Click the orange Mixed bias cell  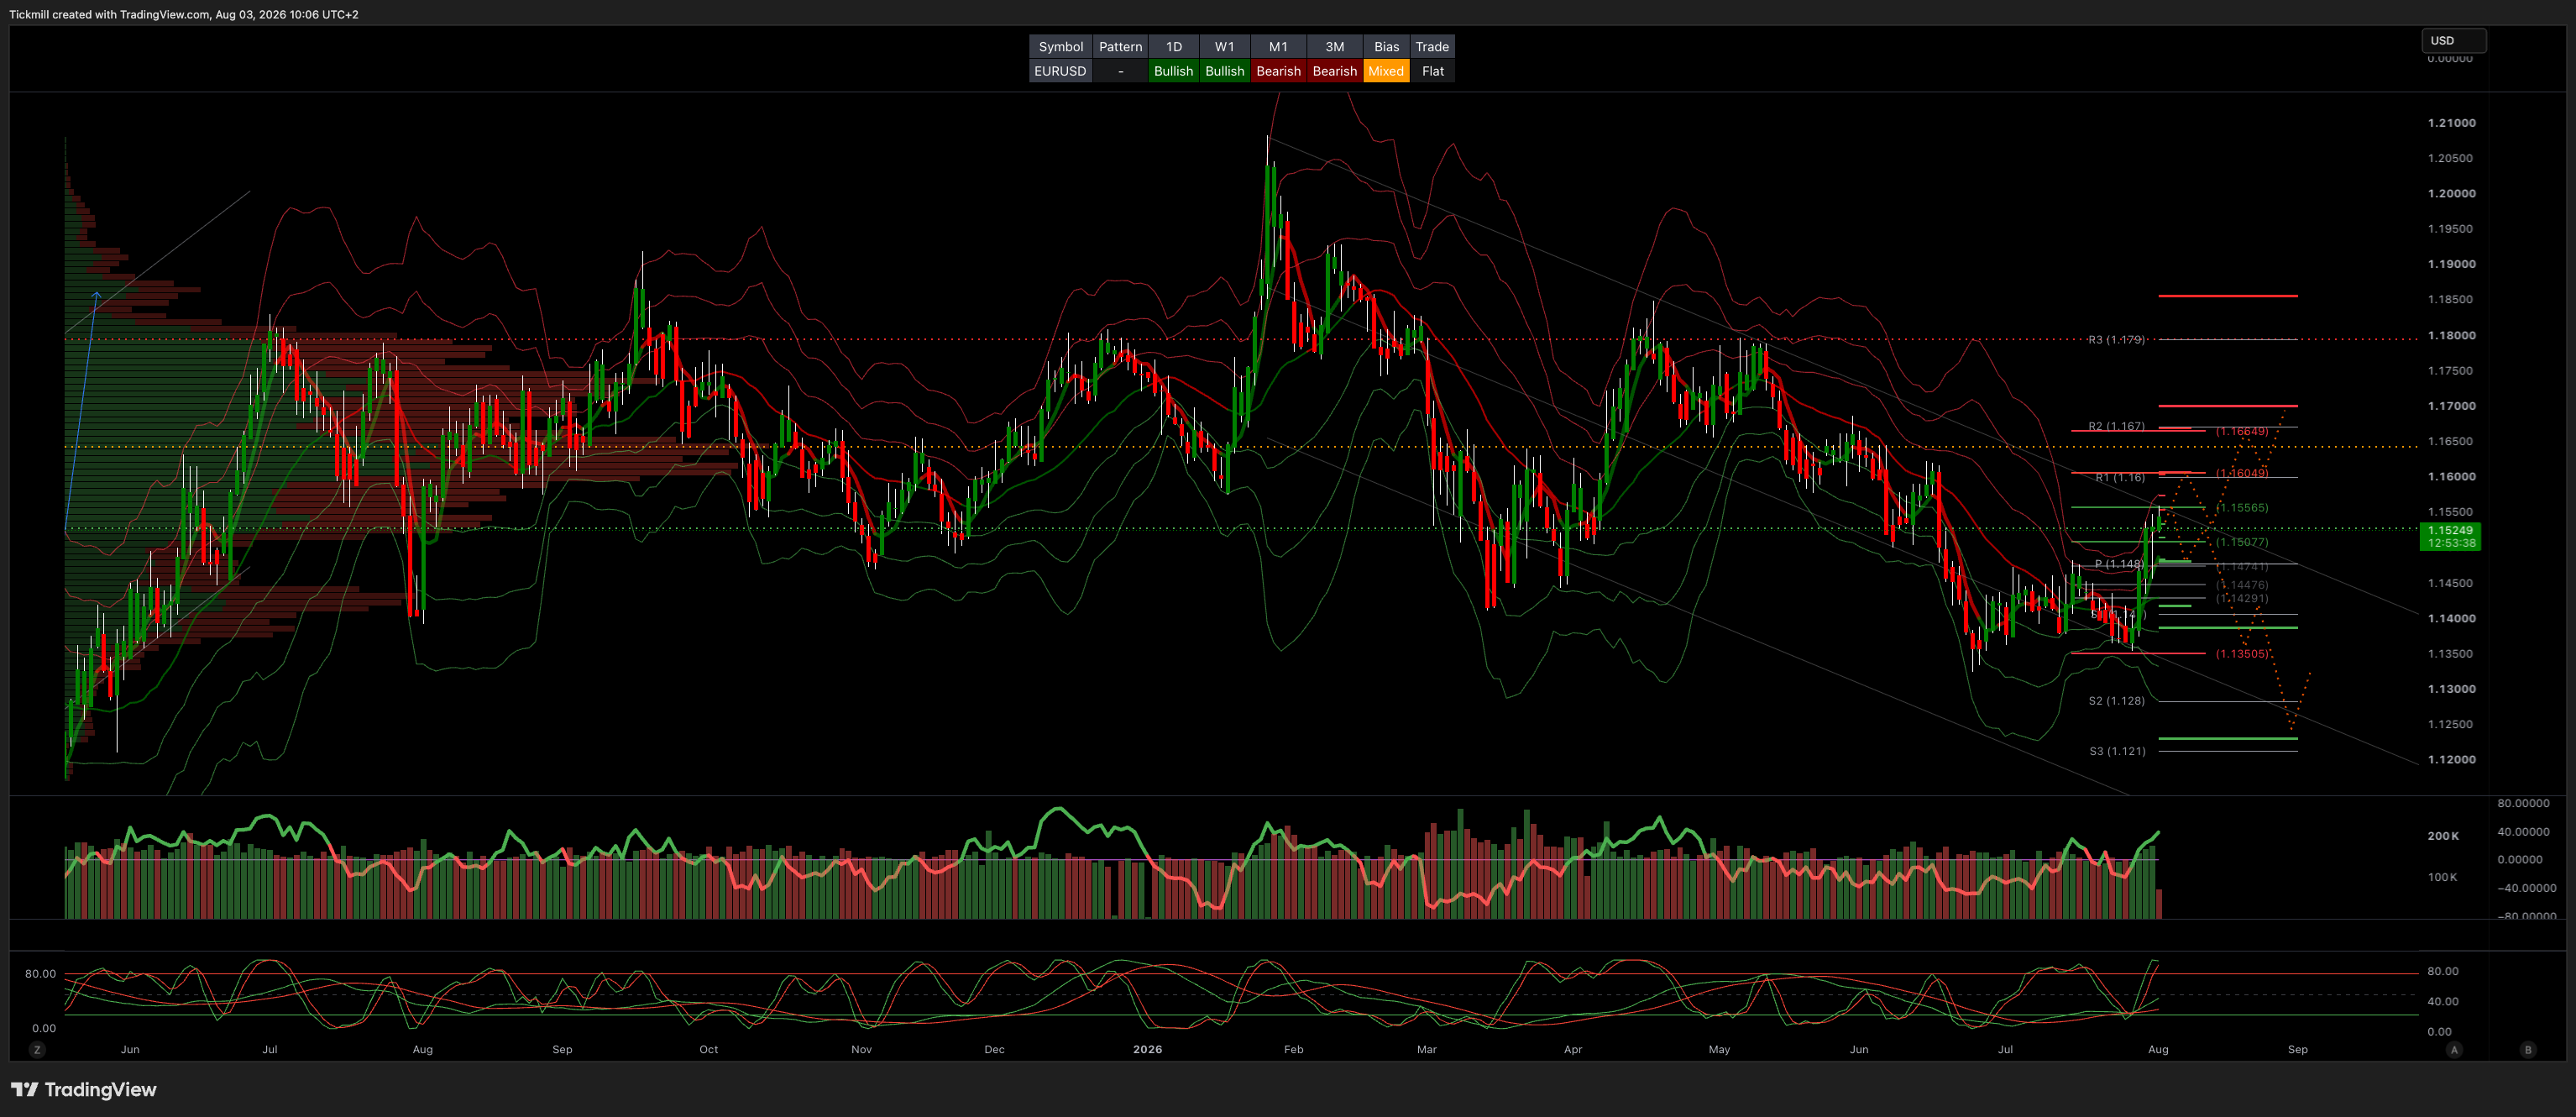(1386, 71)
